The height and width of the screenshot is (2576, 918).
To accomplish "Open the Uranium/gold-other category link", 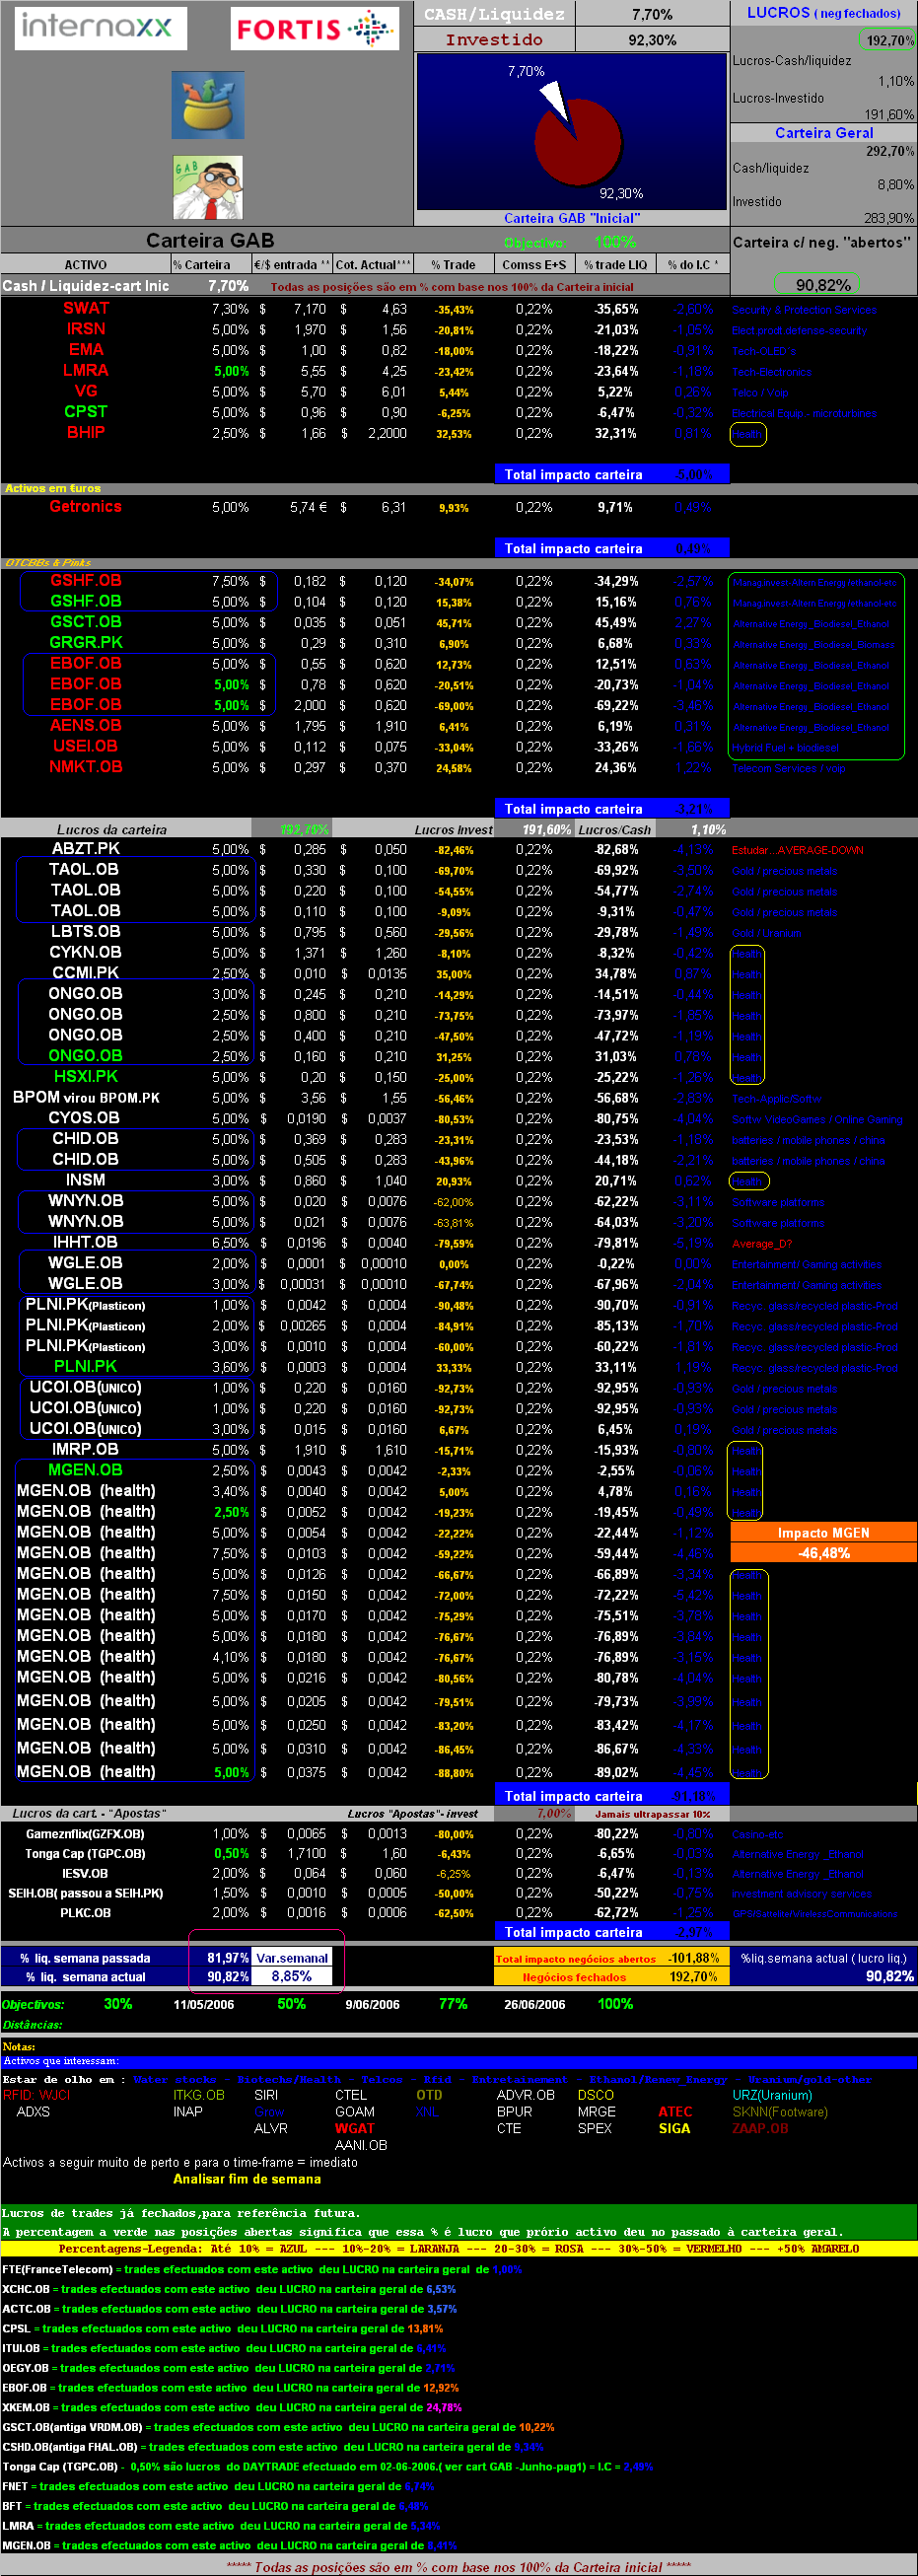I will coord(810,2080).
